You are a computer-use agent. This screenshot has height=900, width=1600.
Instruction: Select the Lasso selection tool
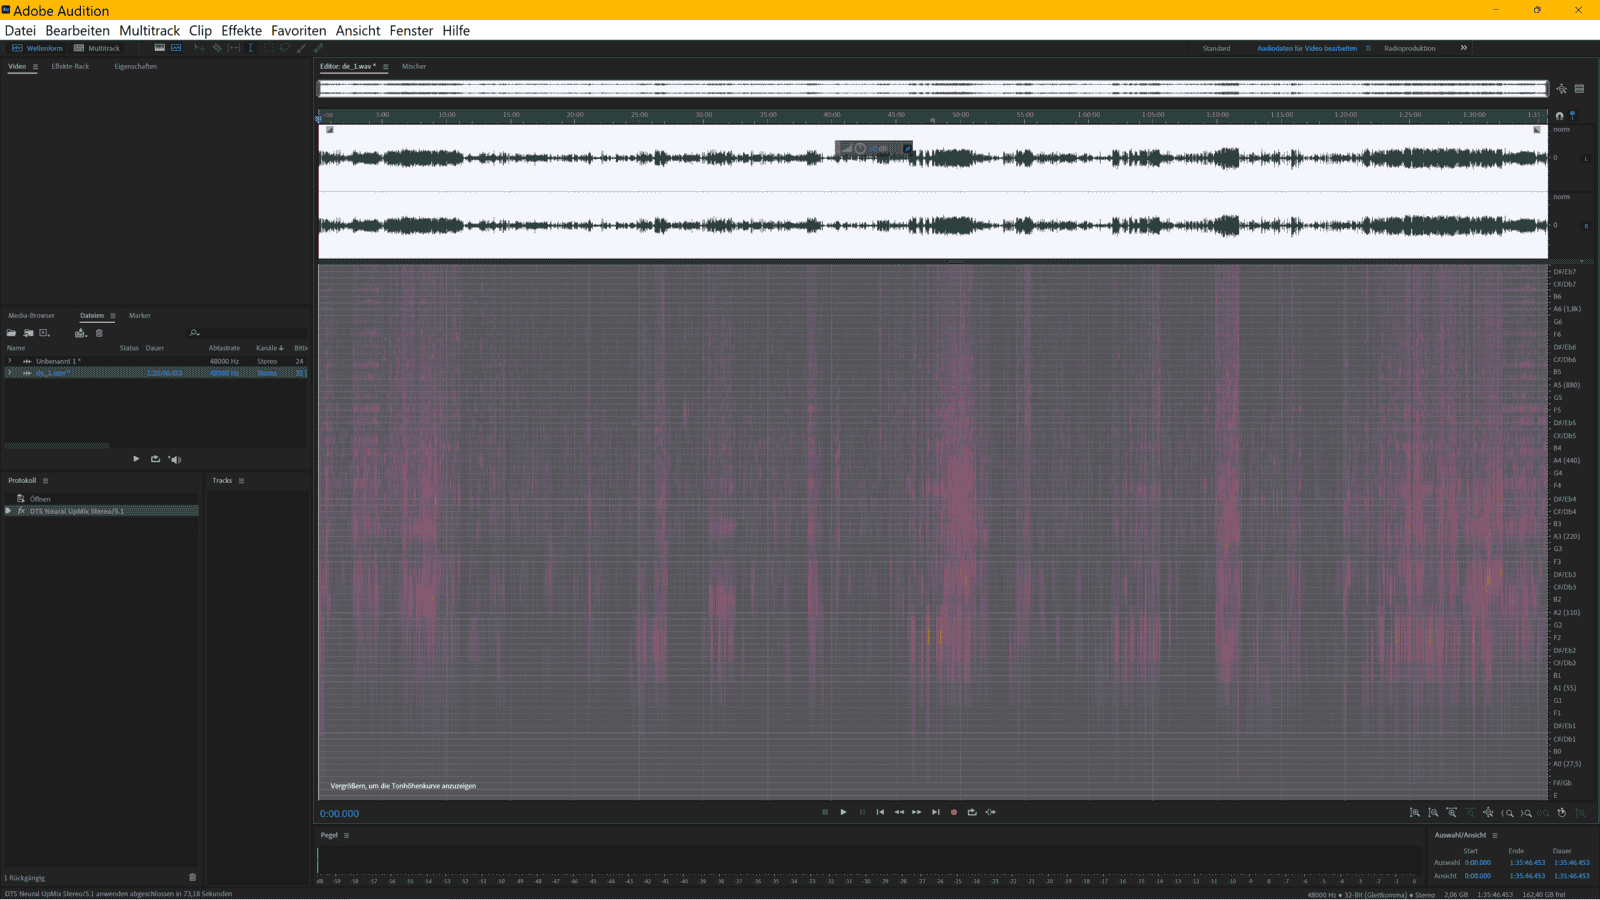(x=285, y=48)
